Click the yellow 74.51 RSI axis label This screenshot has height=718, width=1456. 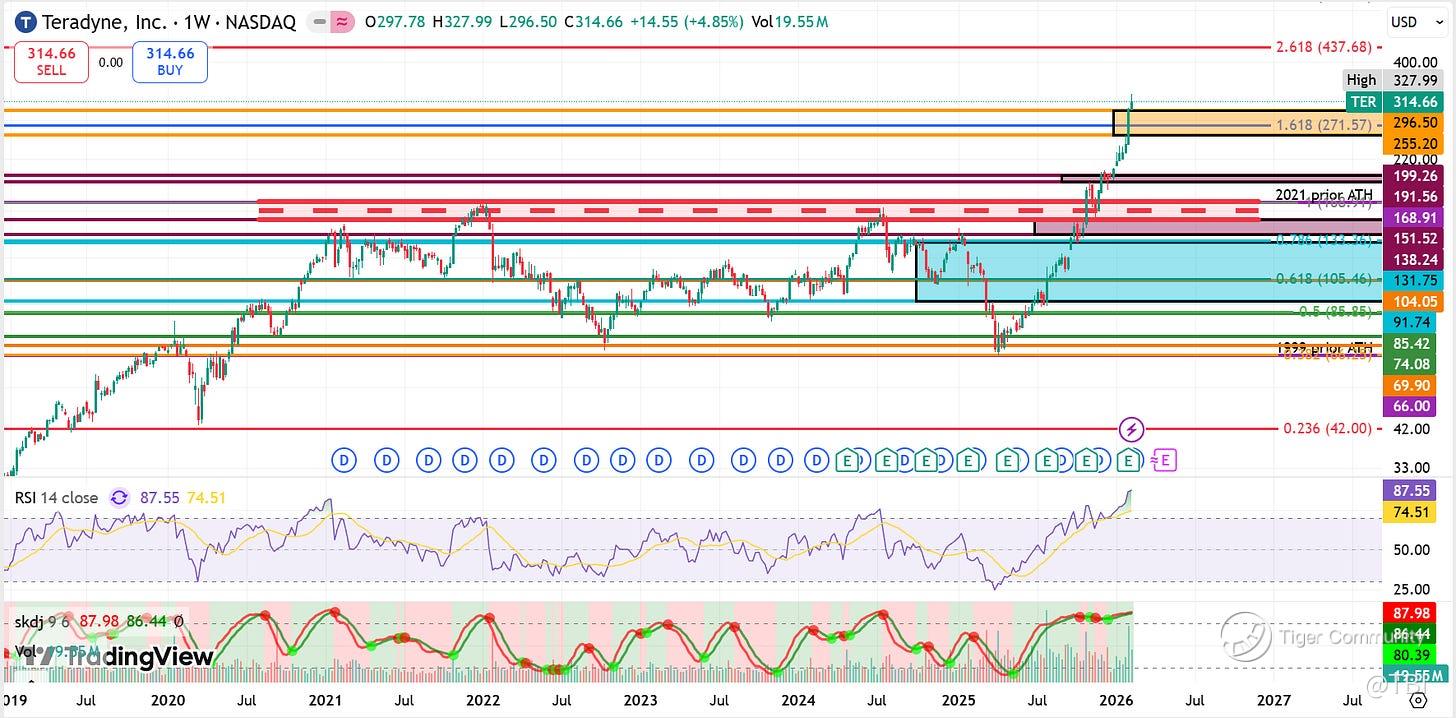[1412, 512]
